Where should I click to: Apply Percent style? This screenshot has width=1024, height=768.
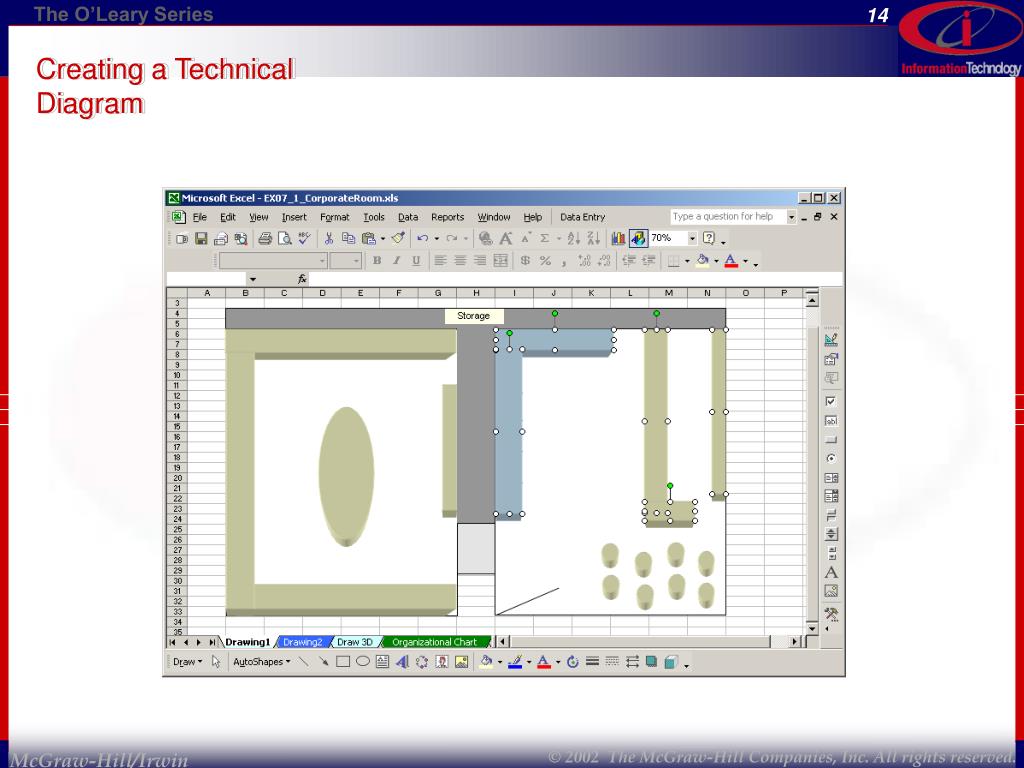tap(545, 261)
